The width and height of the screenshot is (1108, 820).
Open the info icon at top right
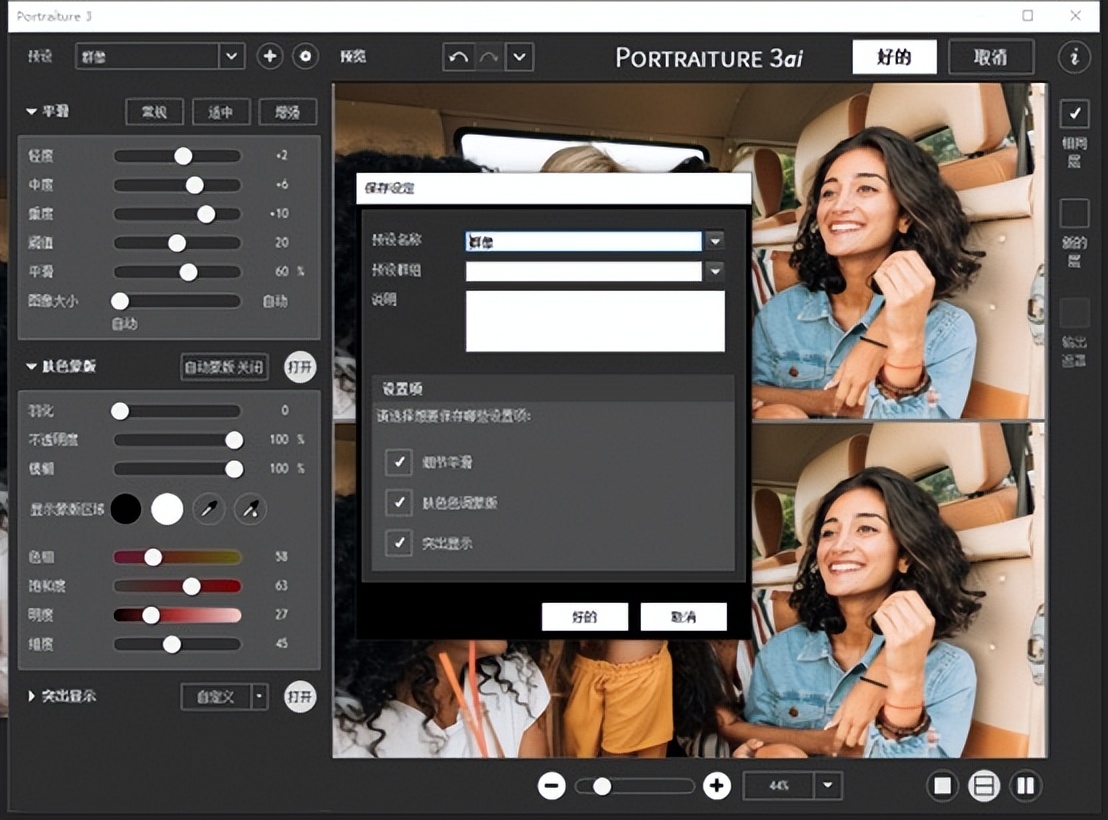[x=1074, y=56]
